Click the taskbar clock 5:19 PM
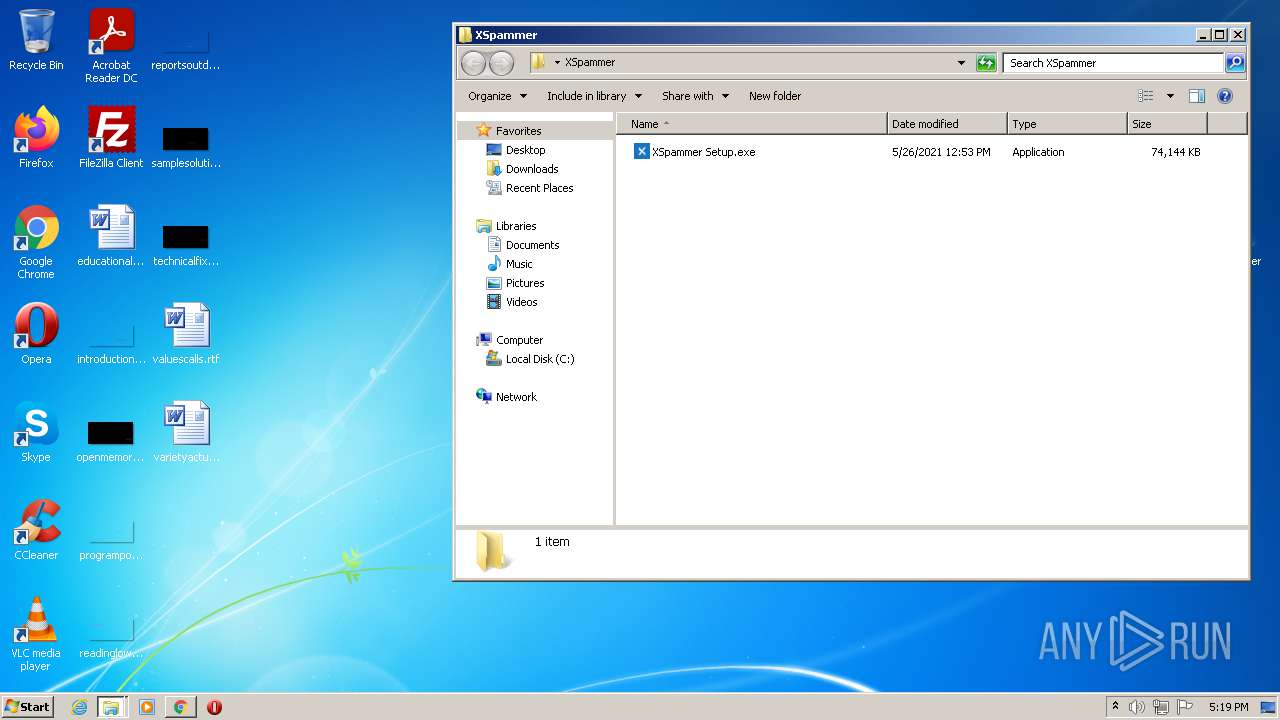This screenshot has width=1280, height=720. coord(1228,707)
